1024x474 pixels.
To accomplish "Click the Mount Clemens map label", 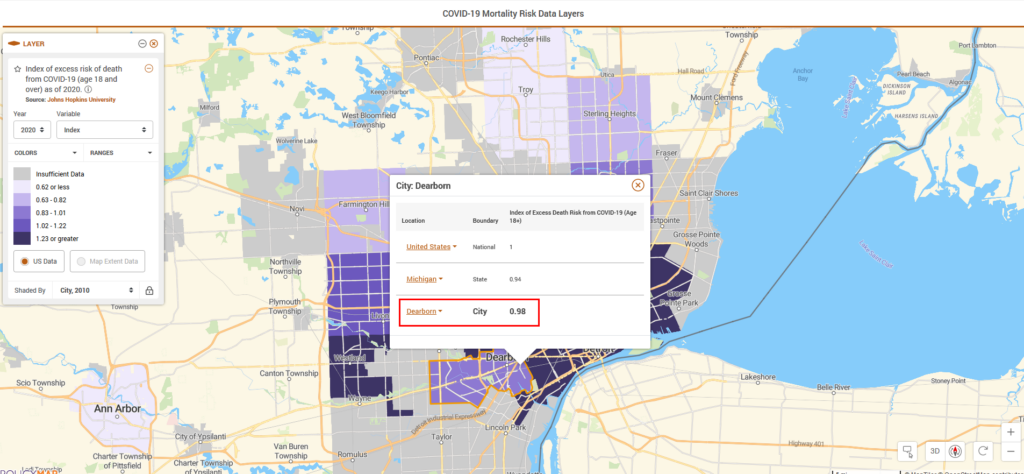I will click(x=716, y=97).
